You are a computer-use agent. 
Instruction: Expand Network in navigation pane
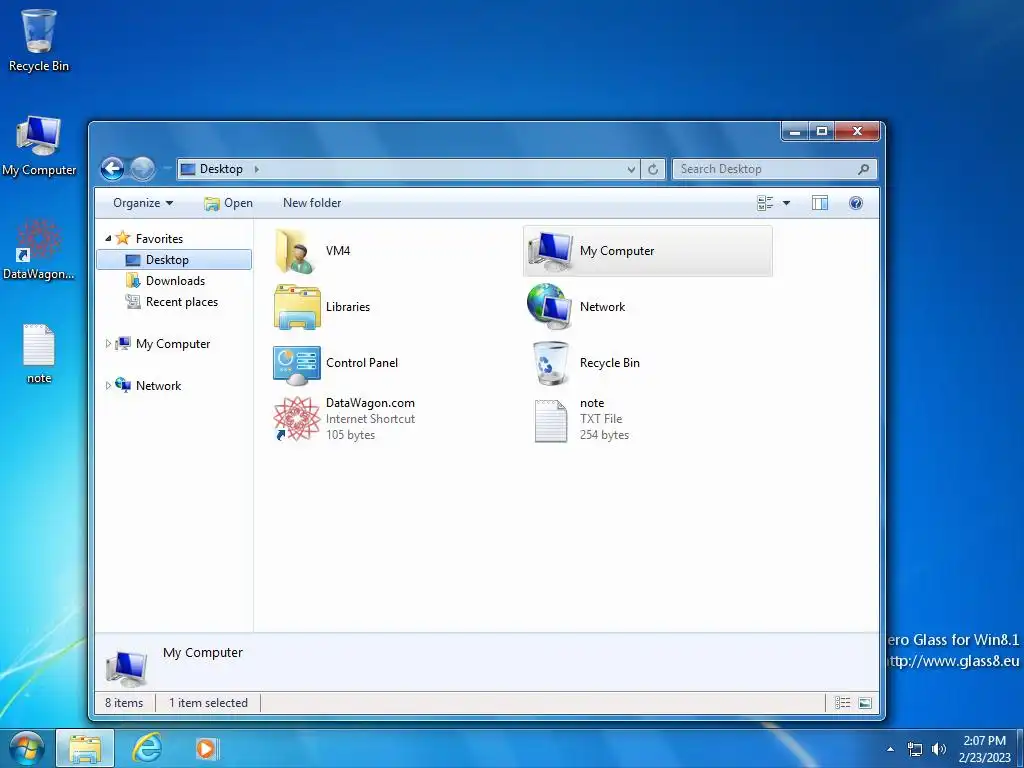click(108, 385)
